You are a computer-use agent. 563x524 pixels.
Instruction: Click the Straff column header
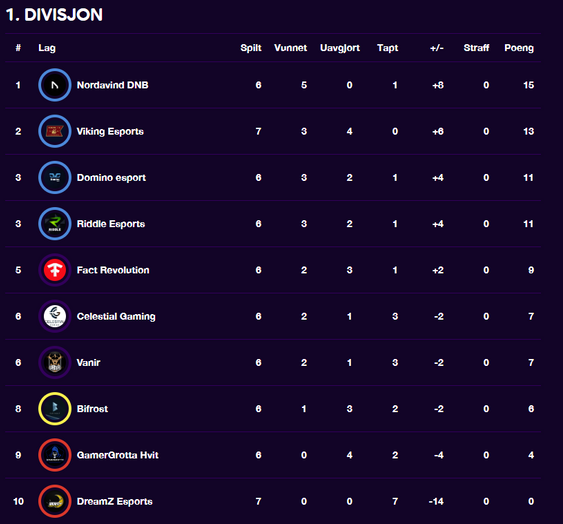tap(476, 48)
